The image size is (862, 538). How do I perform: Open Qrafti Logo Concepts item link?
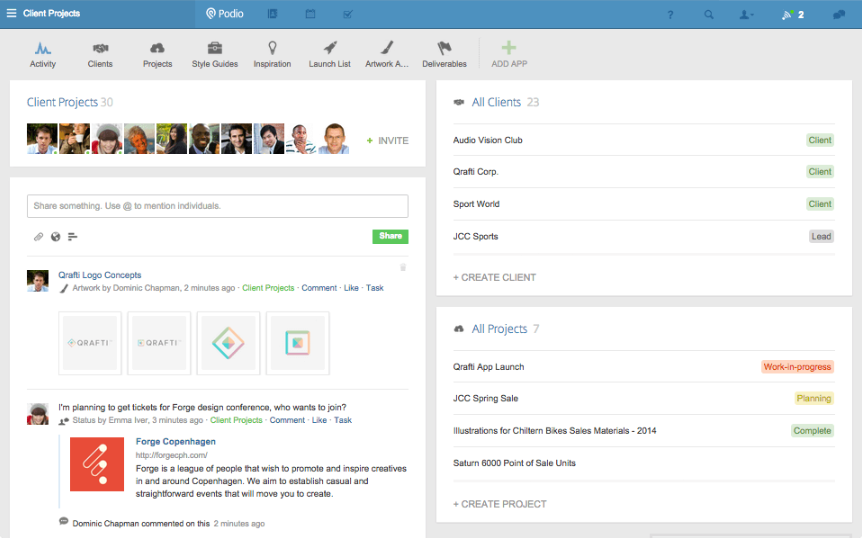coord(100,275)
